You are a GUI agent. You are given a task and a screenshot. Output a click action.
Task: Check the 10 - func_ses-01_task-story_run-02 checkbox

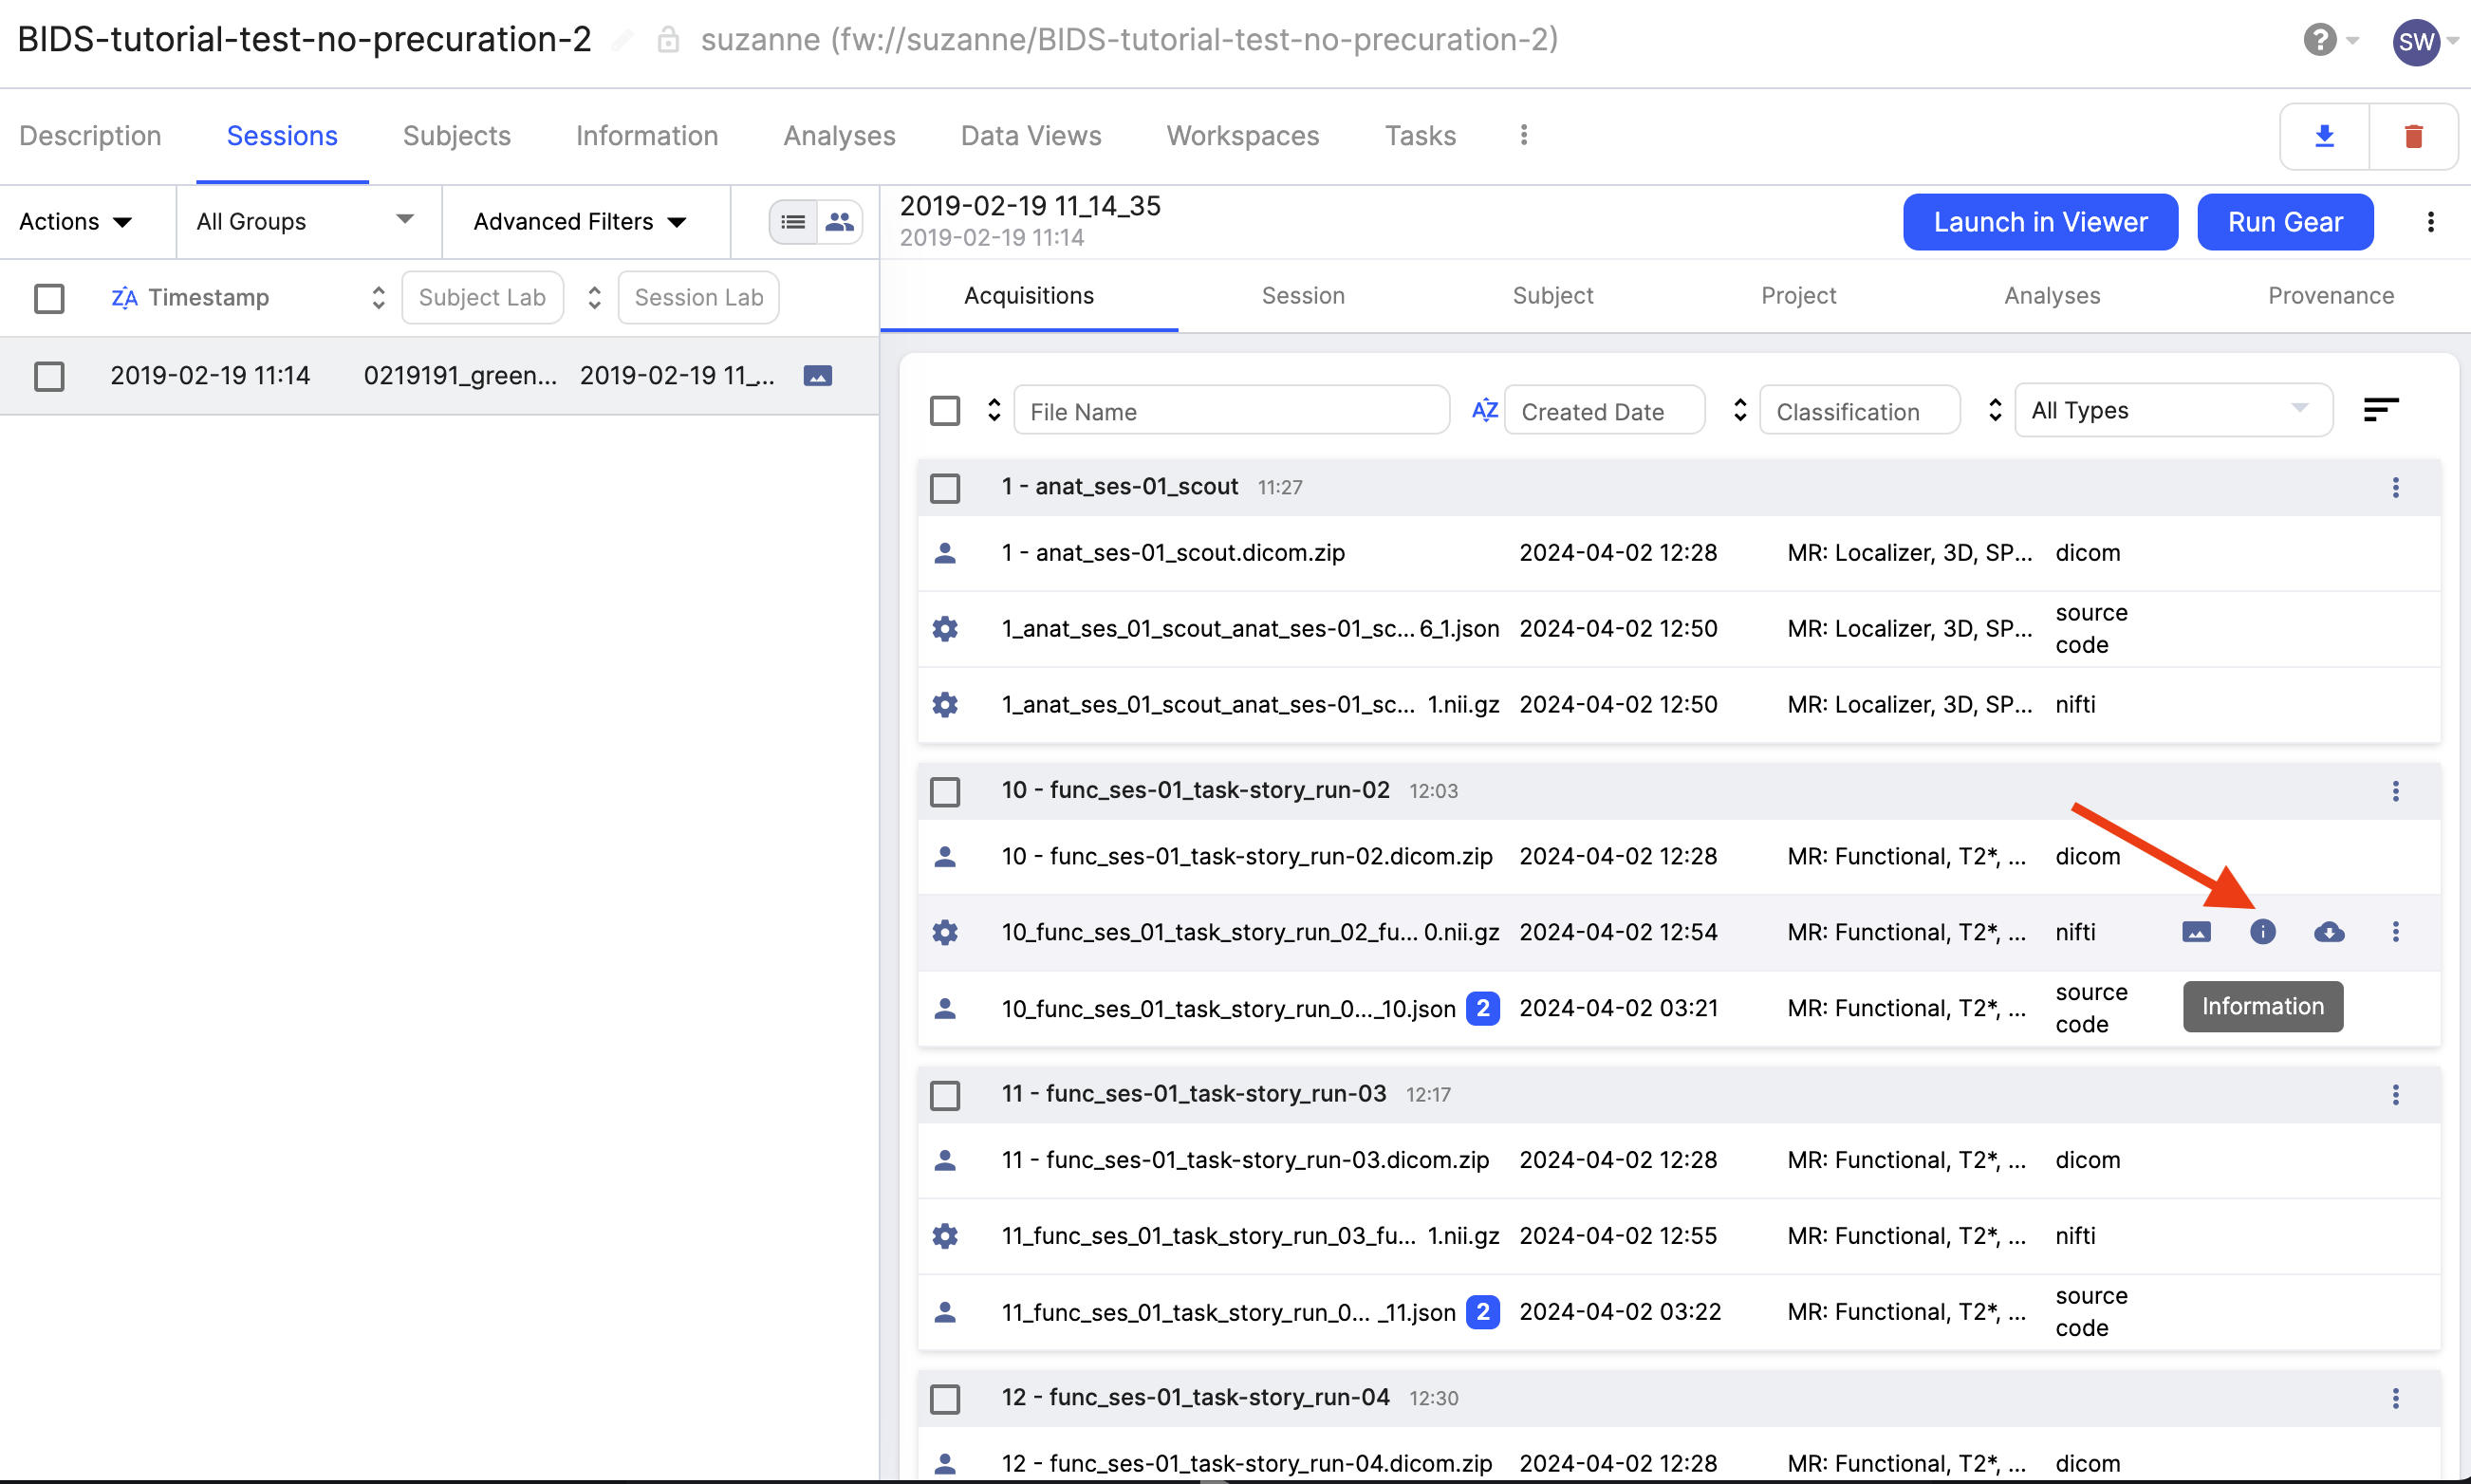point(945,792)
